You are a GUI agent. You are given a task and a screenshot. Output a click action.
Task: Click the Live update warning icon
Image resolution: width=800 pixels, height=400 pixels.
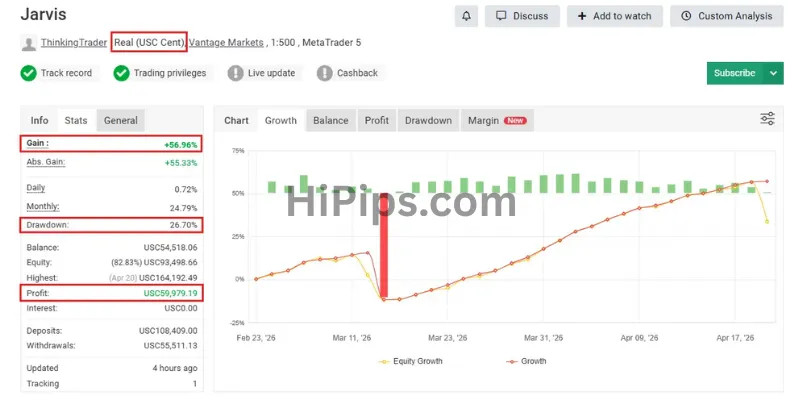pyautogui.click(x=235, y=73)
